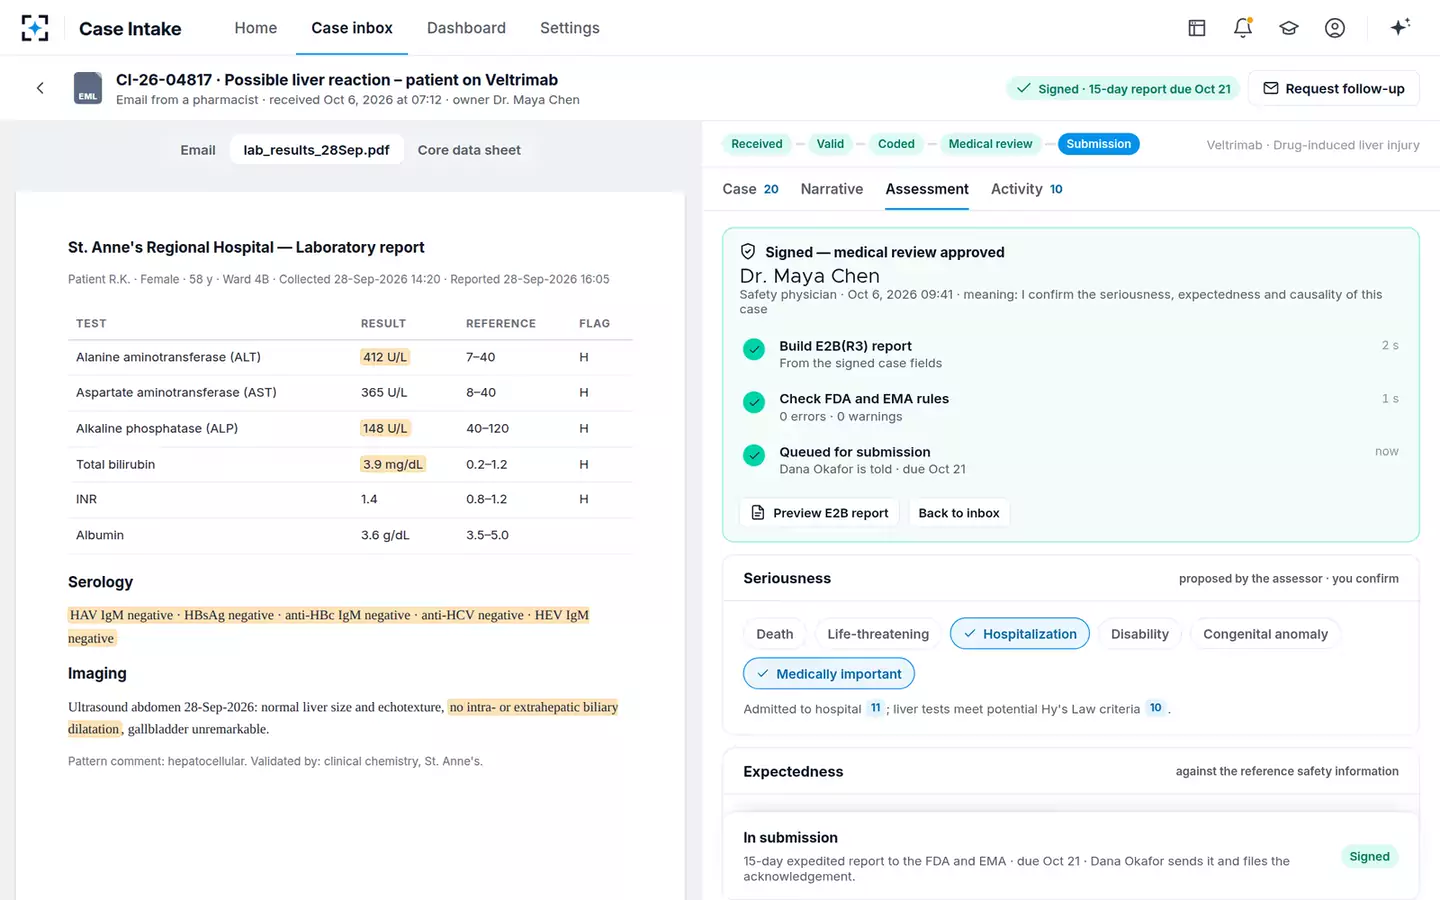Image resolution: width=1440 pixels, height=900 pixels.
Task: Switch to the Core data sheet tab
Action: point(469,150)
